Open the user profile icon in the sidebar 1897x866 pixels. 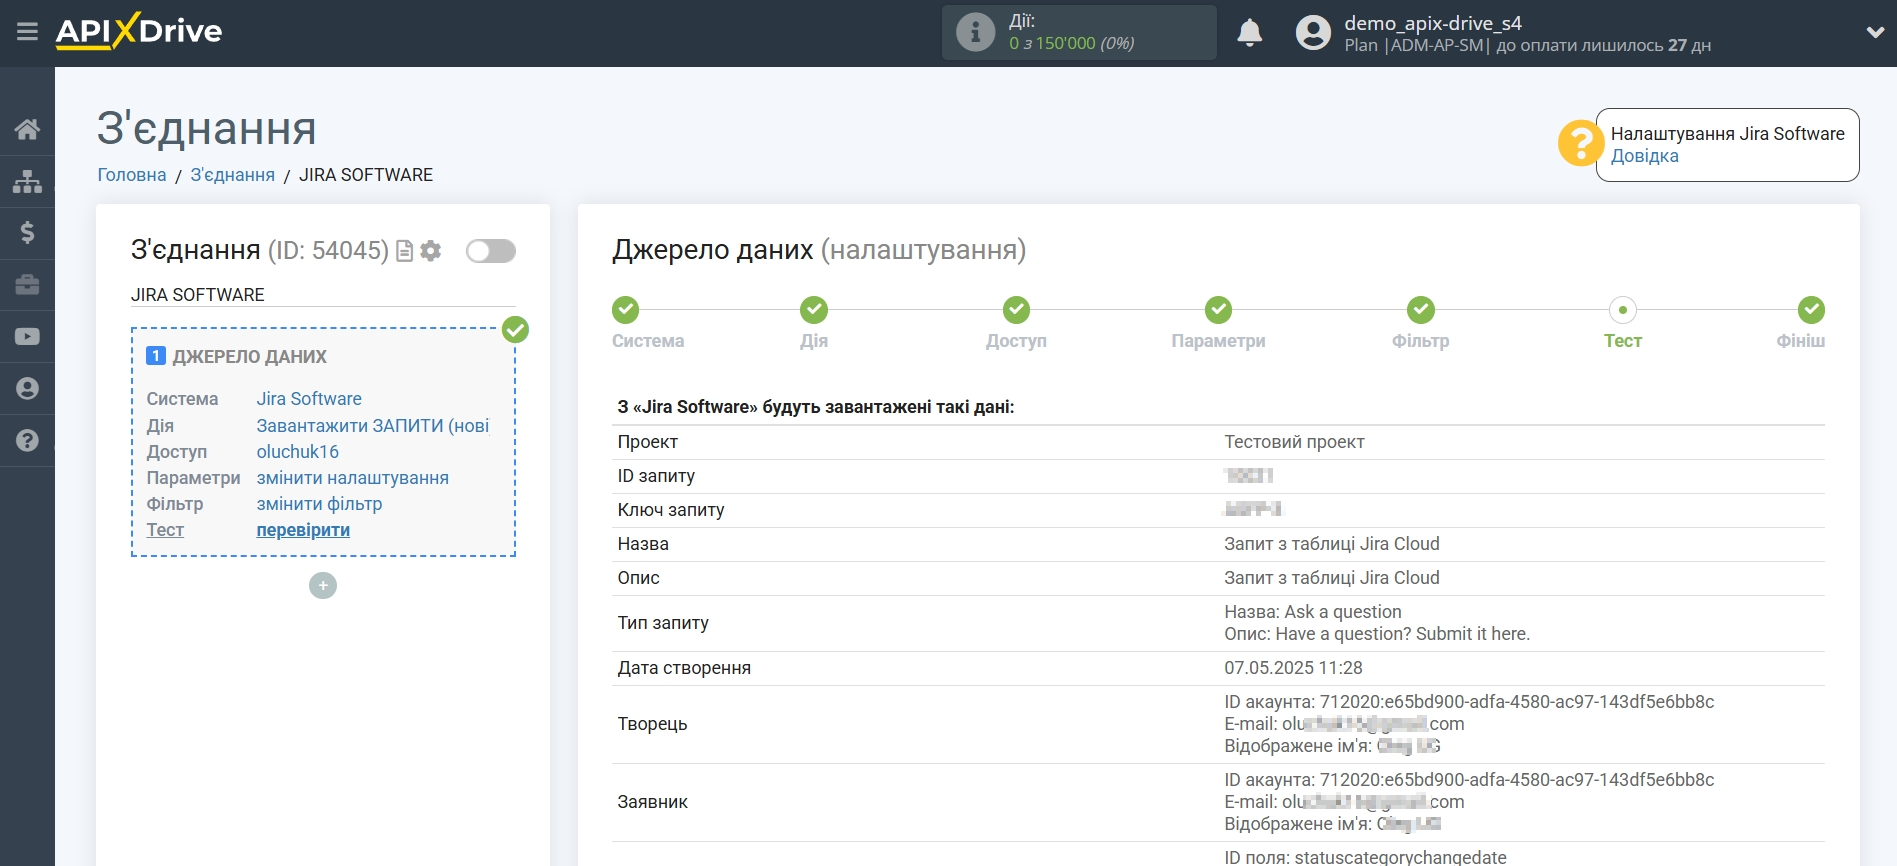point(27,389)
